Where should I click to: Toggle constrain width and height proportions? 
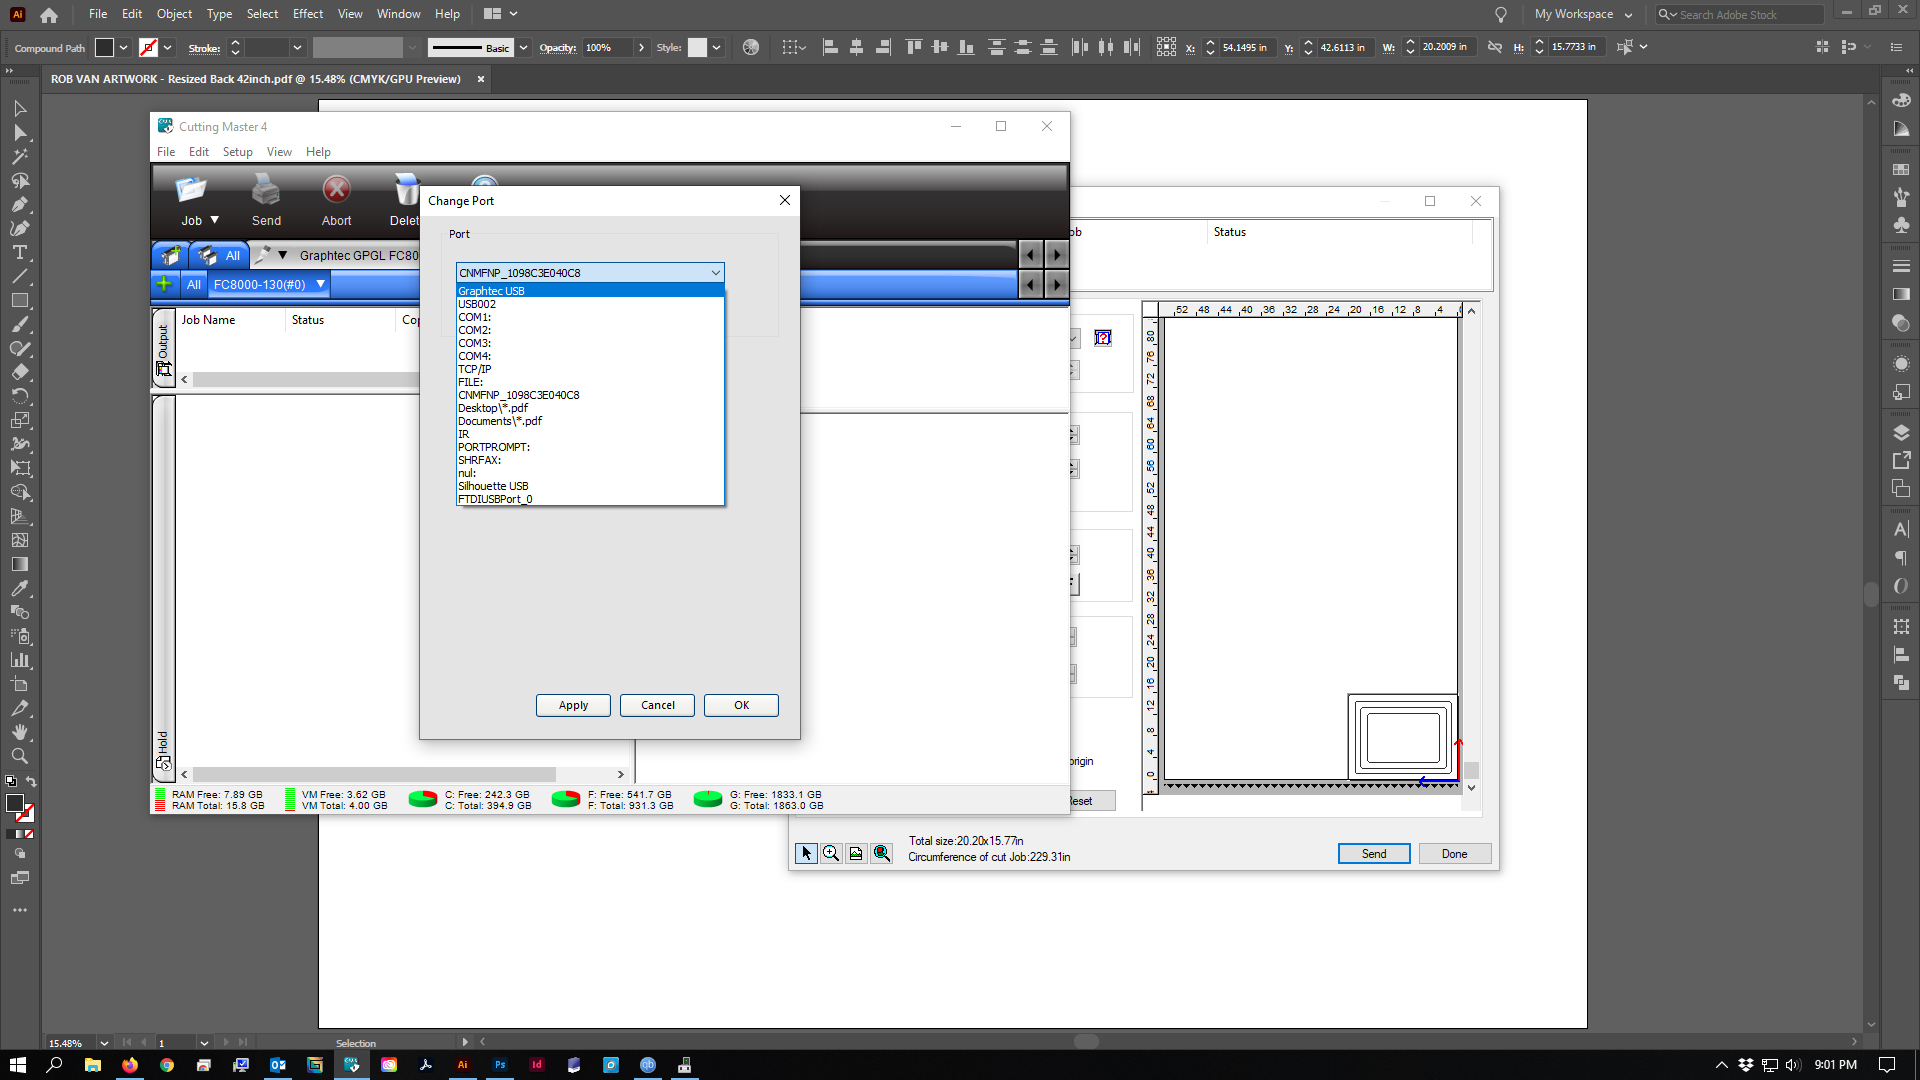[x=1495, y=47]
